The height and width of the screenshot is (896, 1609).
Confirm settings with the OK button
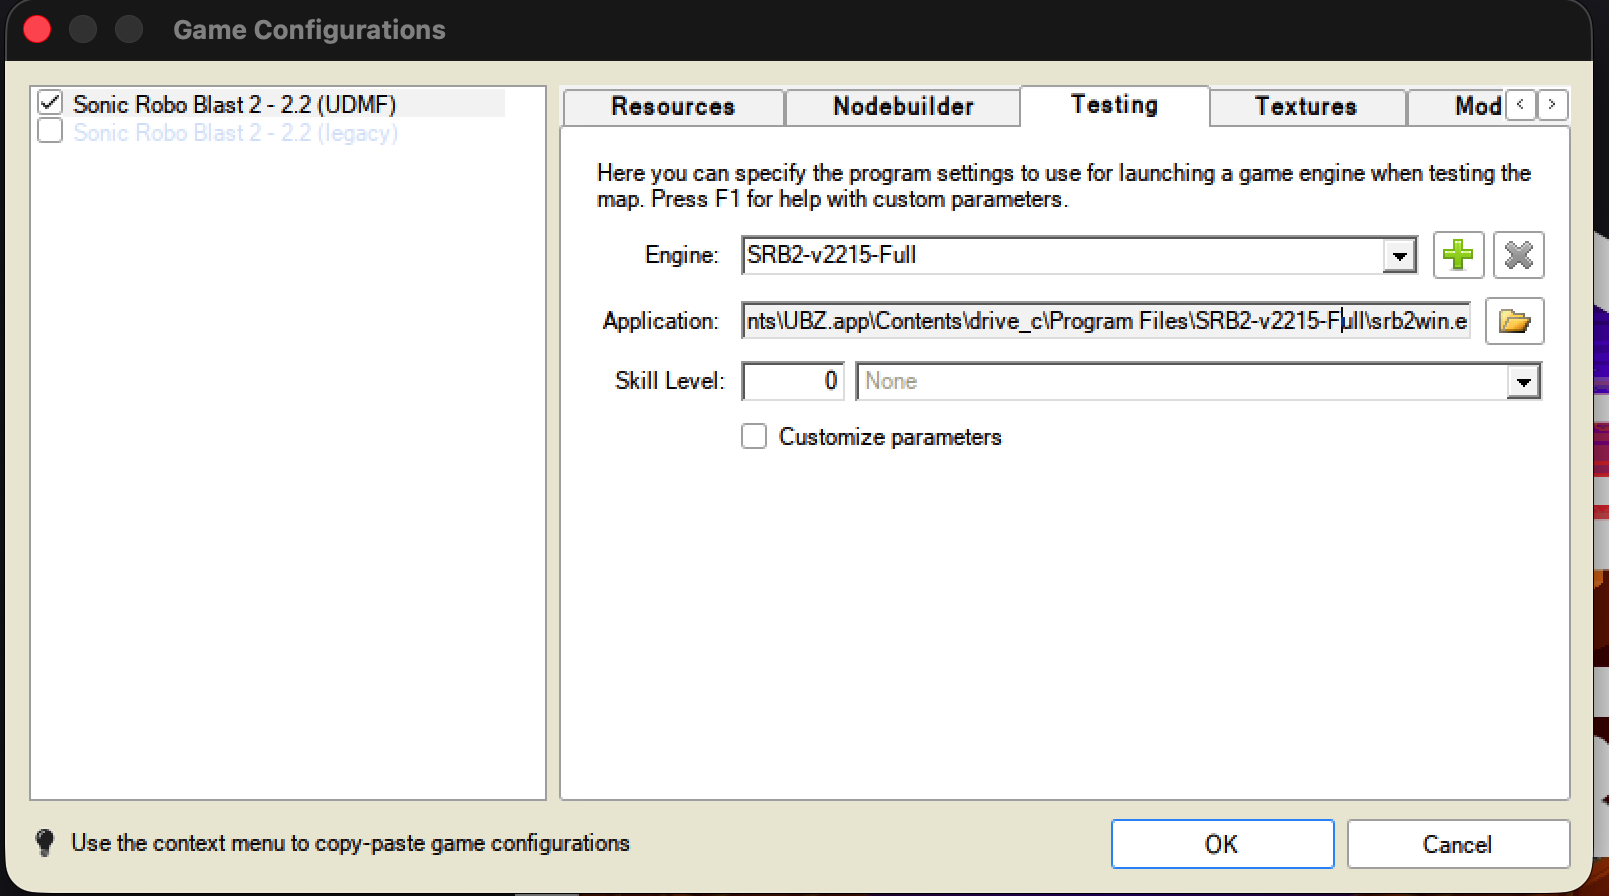1222,844
